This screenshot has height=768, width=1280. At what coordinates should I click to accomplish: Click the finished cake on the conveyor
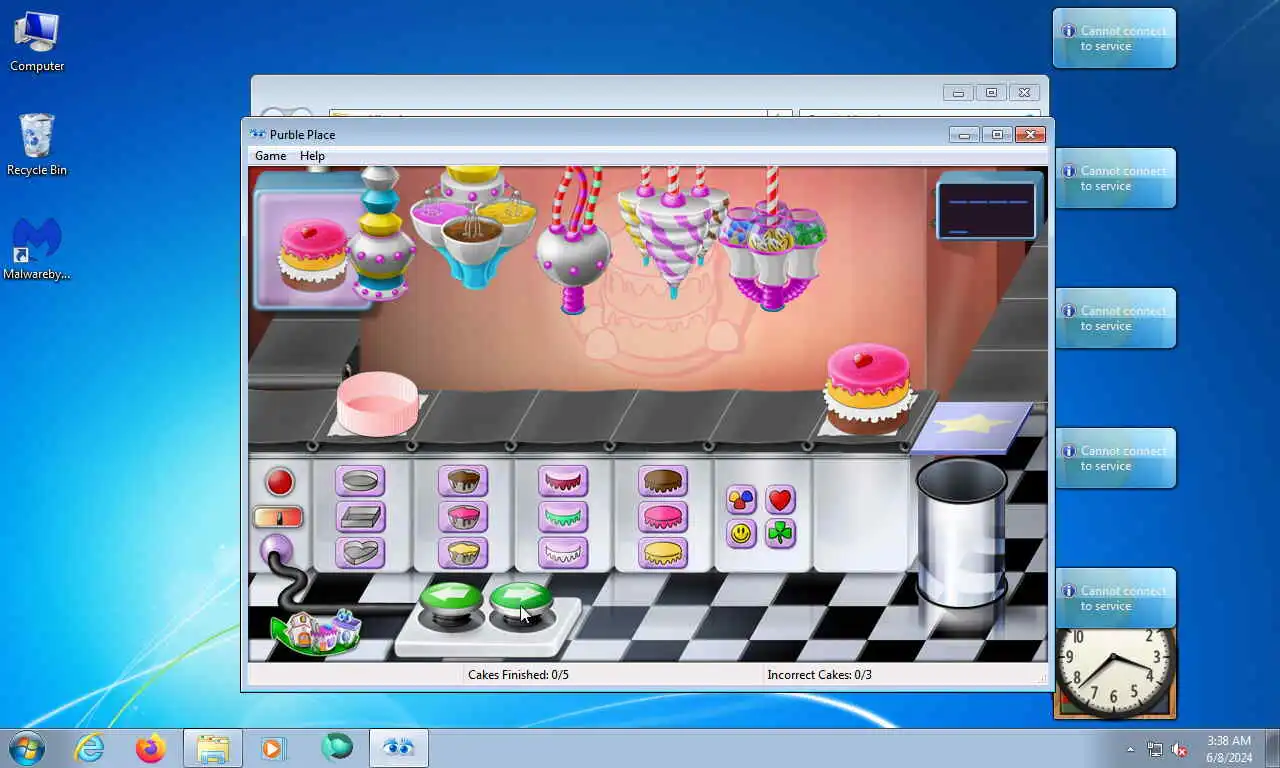point(867,388)
